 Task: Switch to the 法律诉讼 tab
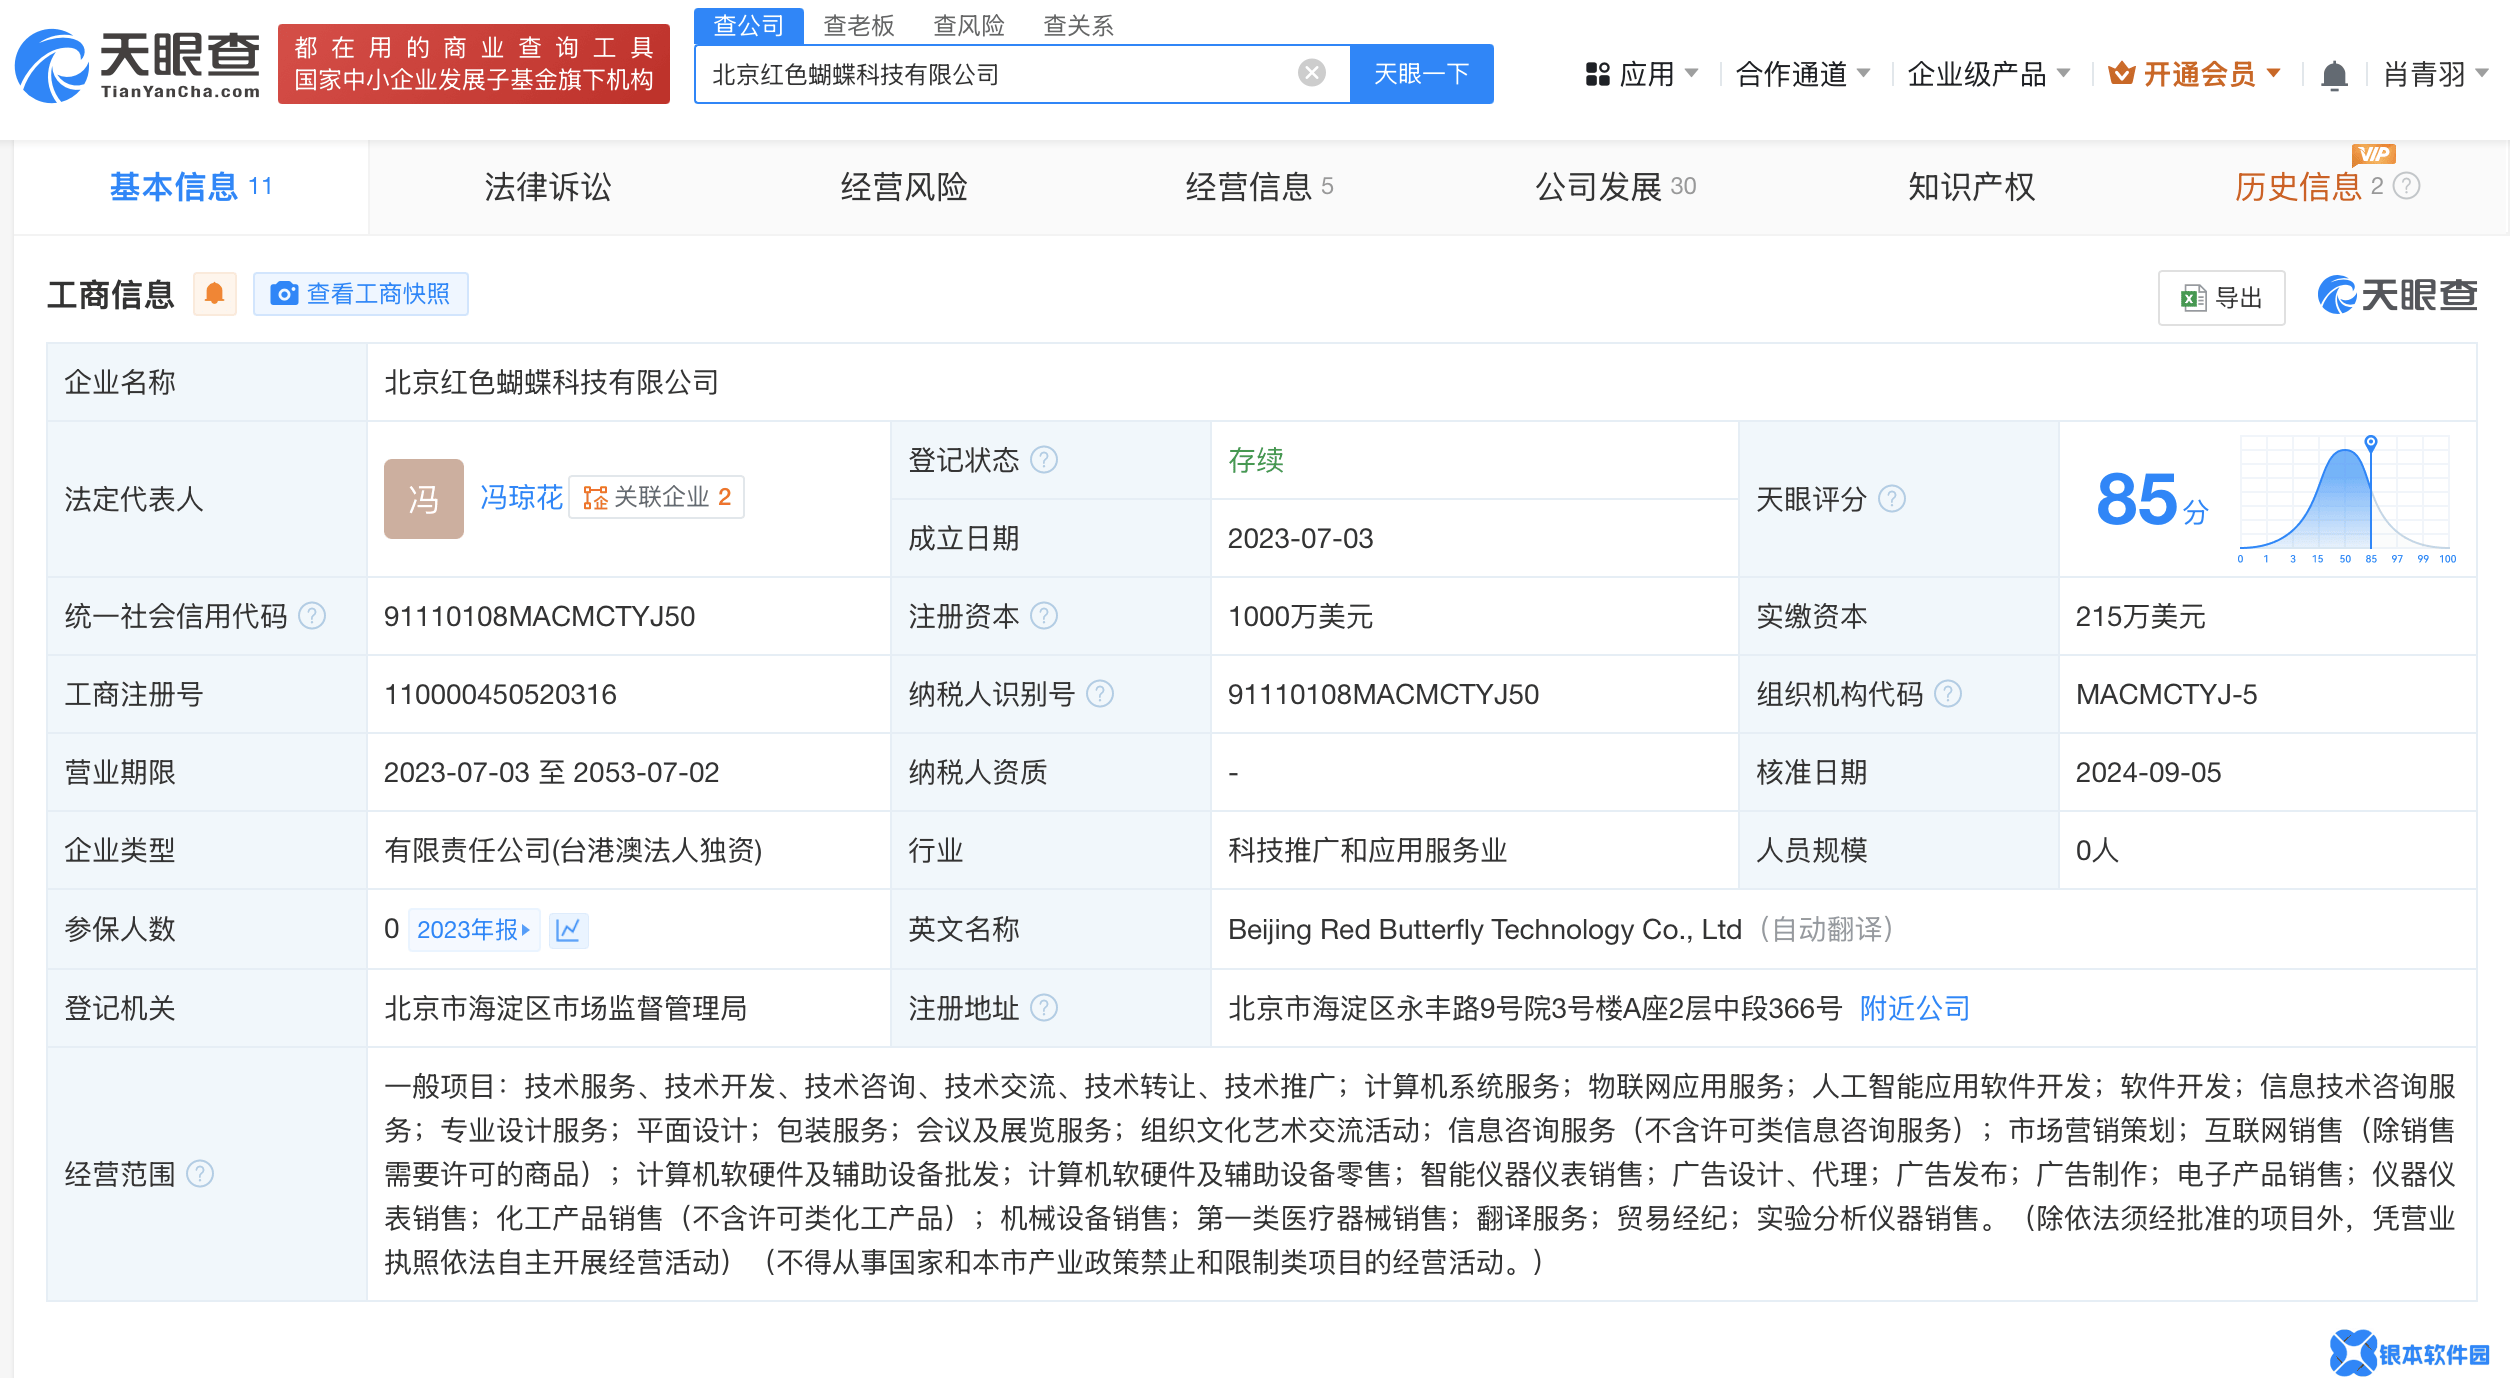[x=547, y=187]
